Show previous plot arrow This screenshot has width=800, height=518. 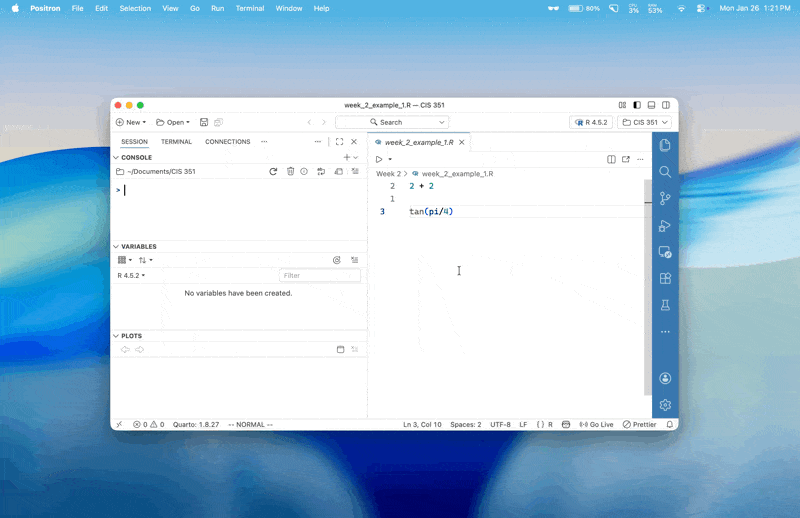point(125,350)
